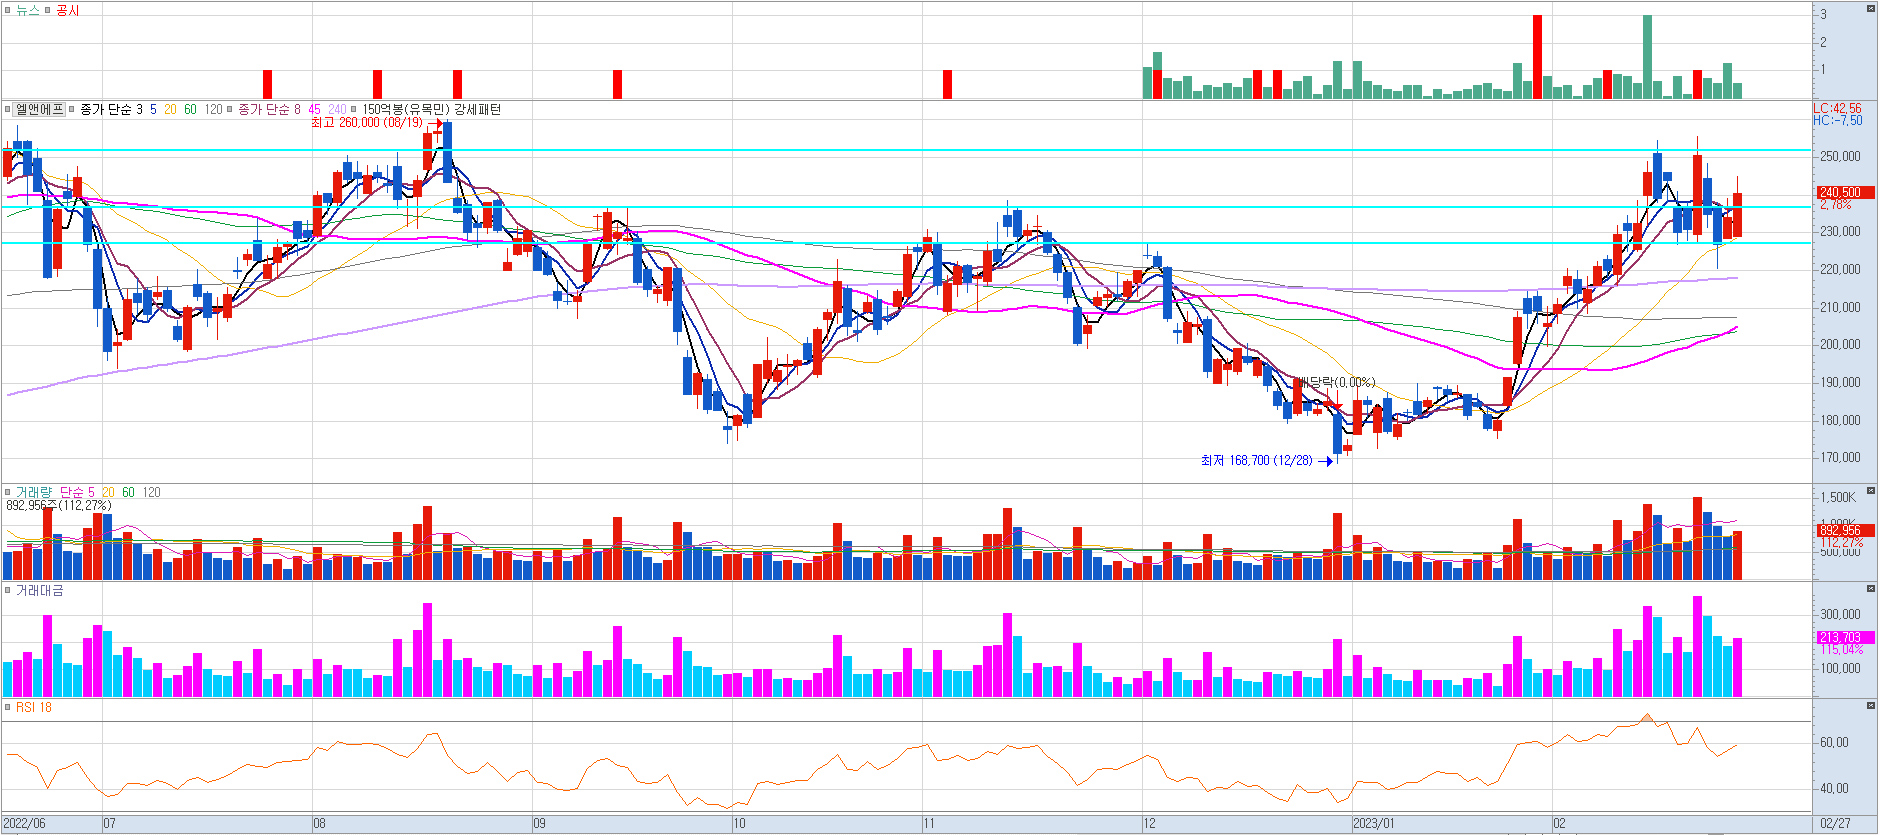The height and width of the screenshot is (835, 1880).
Task: Close the 뉴스/공시 panel with its X icon
Action: pos(1870,8)
